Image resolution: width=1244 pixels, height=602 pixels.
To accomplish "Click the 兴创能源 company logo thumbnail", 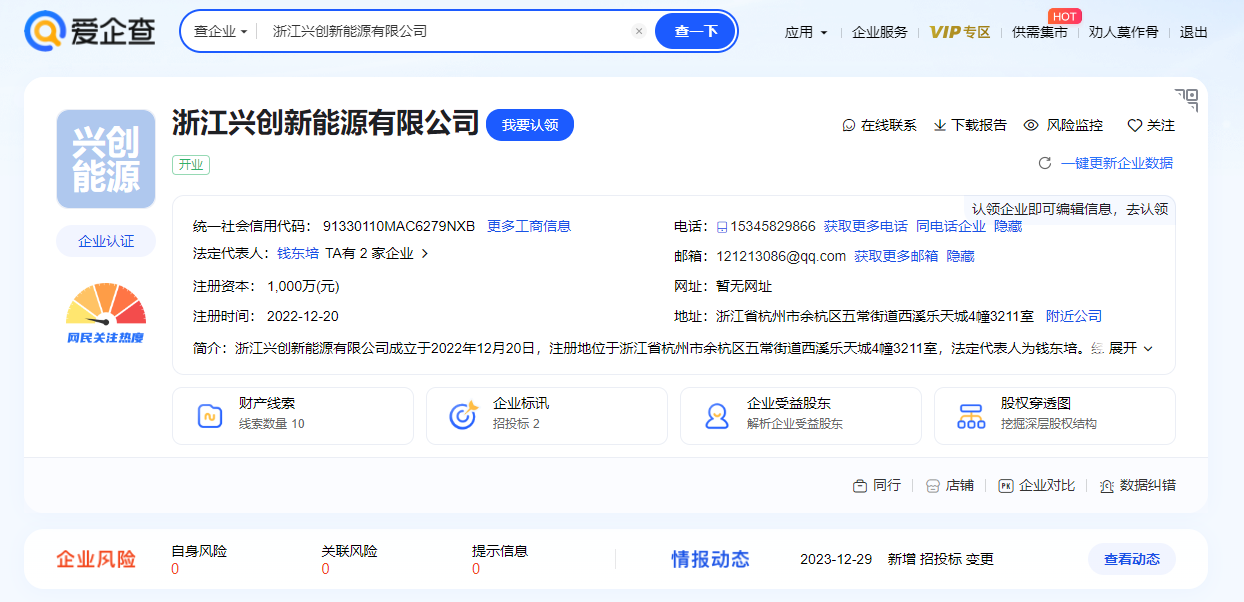I will [106, 159].
